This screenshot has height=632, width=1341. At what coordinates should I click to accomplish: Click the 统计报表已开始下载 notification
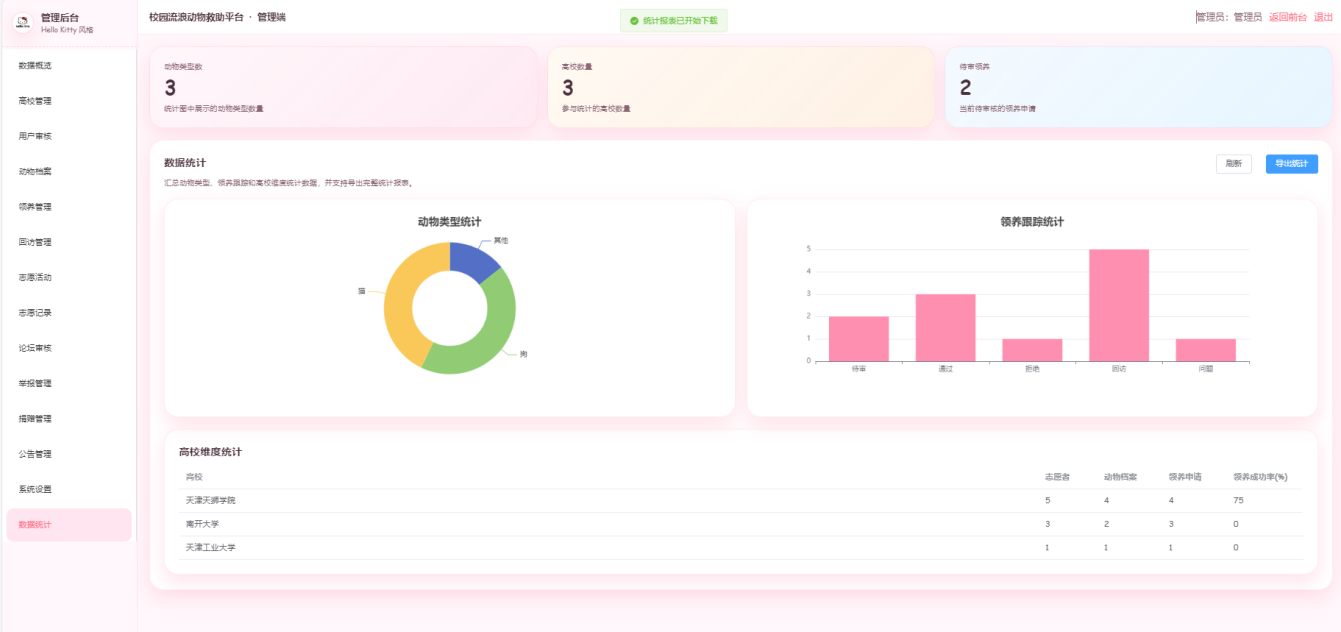[x=674, y=20]
